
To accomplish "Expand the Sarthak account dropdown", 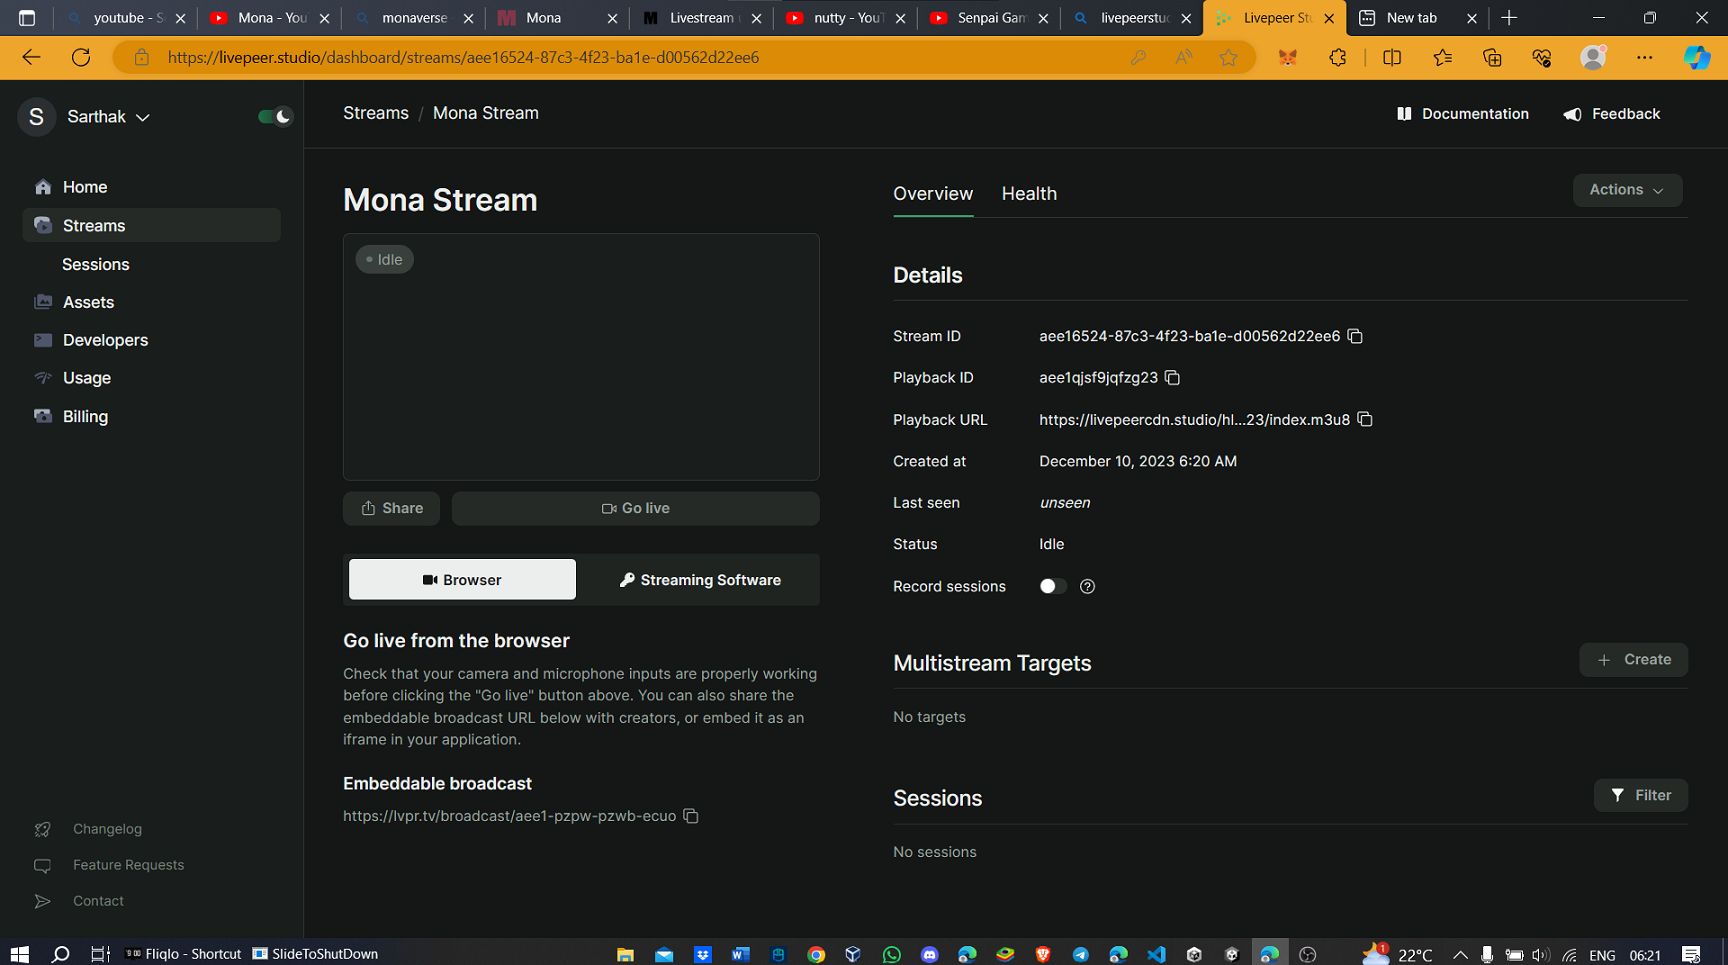I will click(108, 117).
